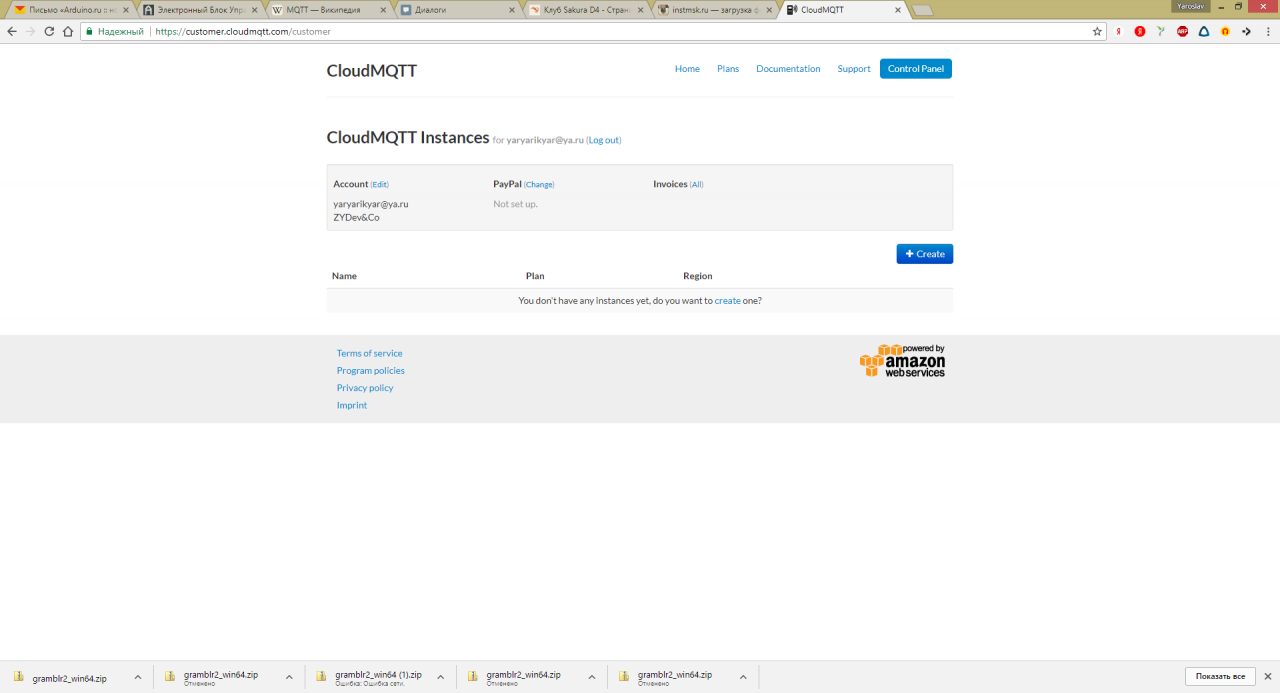Click the black arrow extension icon

point(1247,31)
